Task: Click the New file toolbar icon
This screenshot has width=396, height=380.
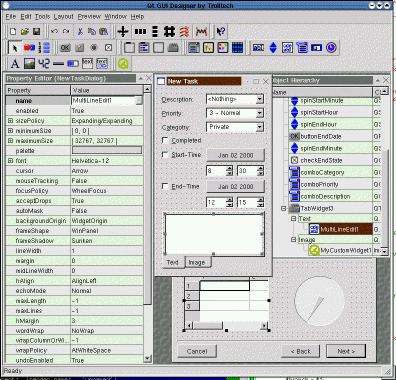Action: (13, 32)
